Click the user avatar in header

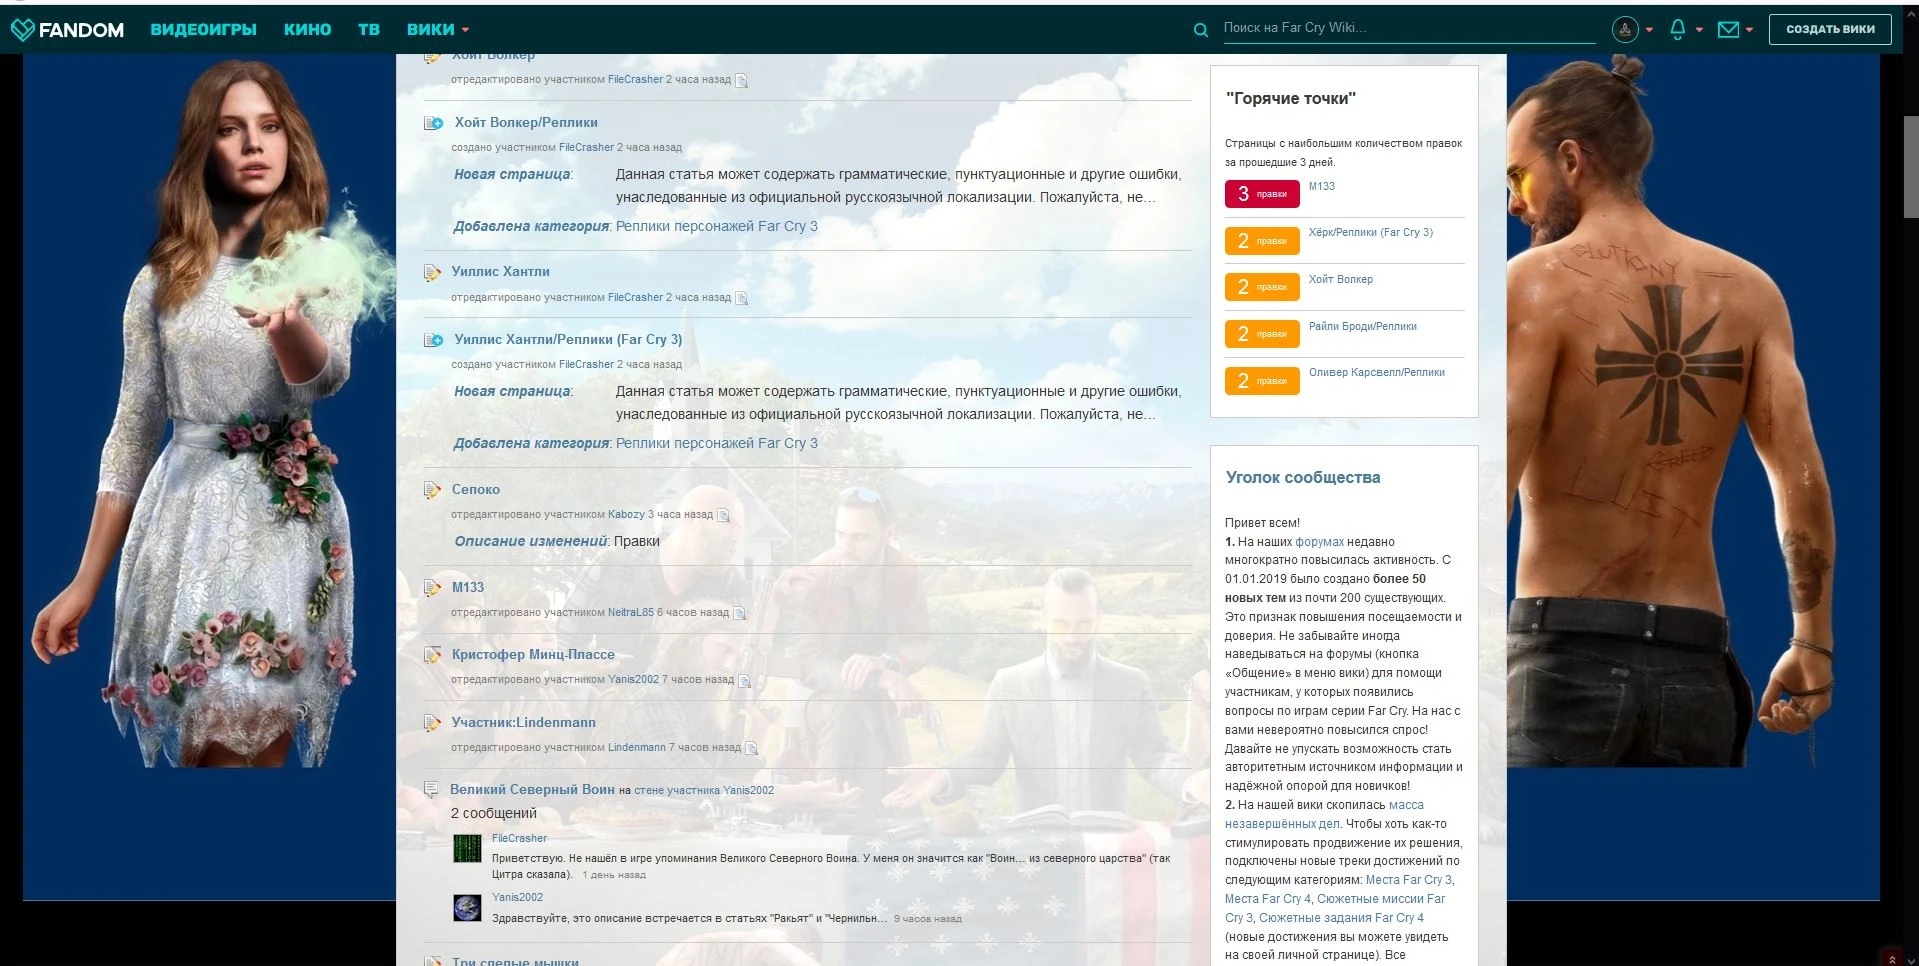(1625, 30)
